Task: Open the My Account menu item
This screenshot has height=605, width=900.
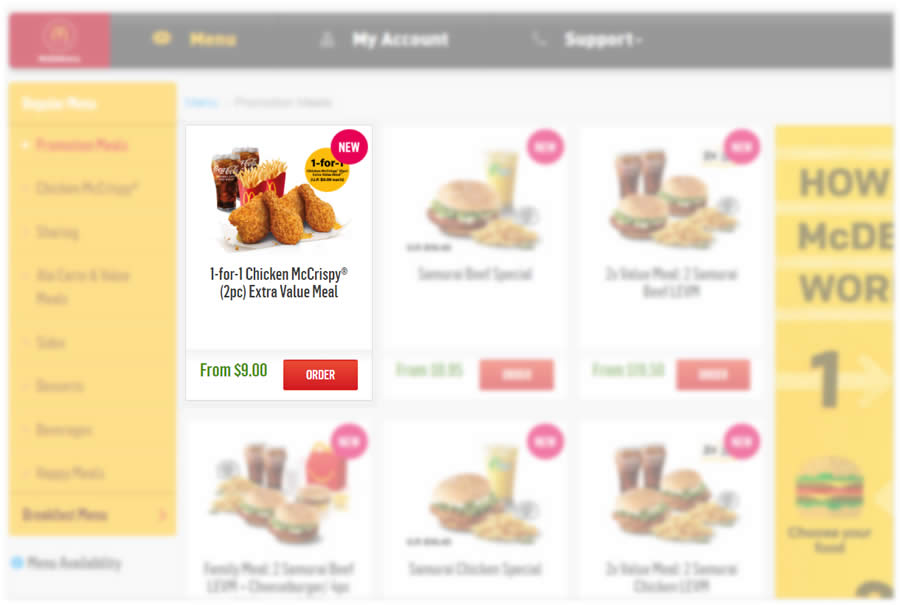Action: pyautogui.click(x=400, y=39)
